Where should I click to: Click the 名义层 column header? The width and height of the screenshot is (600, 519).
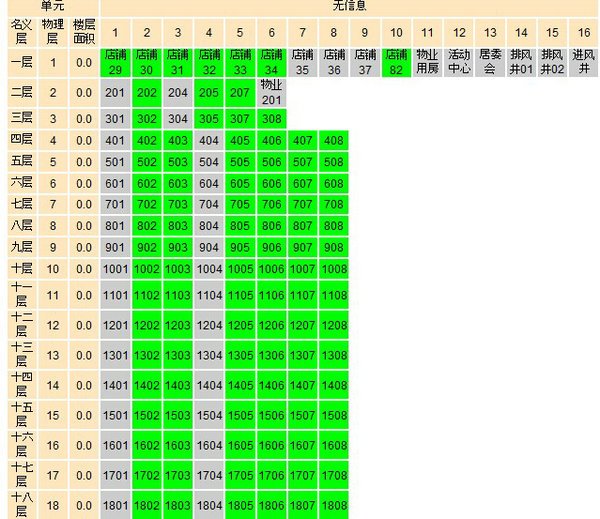click(22, 33)
